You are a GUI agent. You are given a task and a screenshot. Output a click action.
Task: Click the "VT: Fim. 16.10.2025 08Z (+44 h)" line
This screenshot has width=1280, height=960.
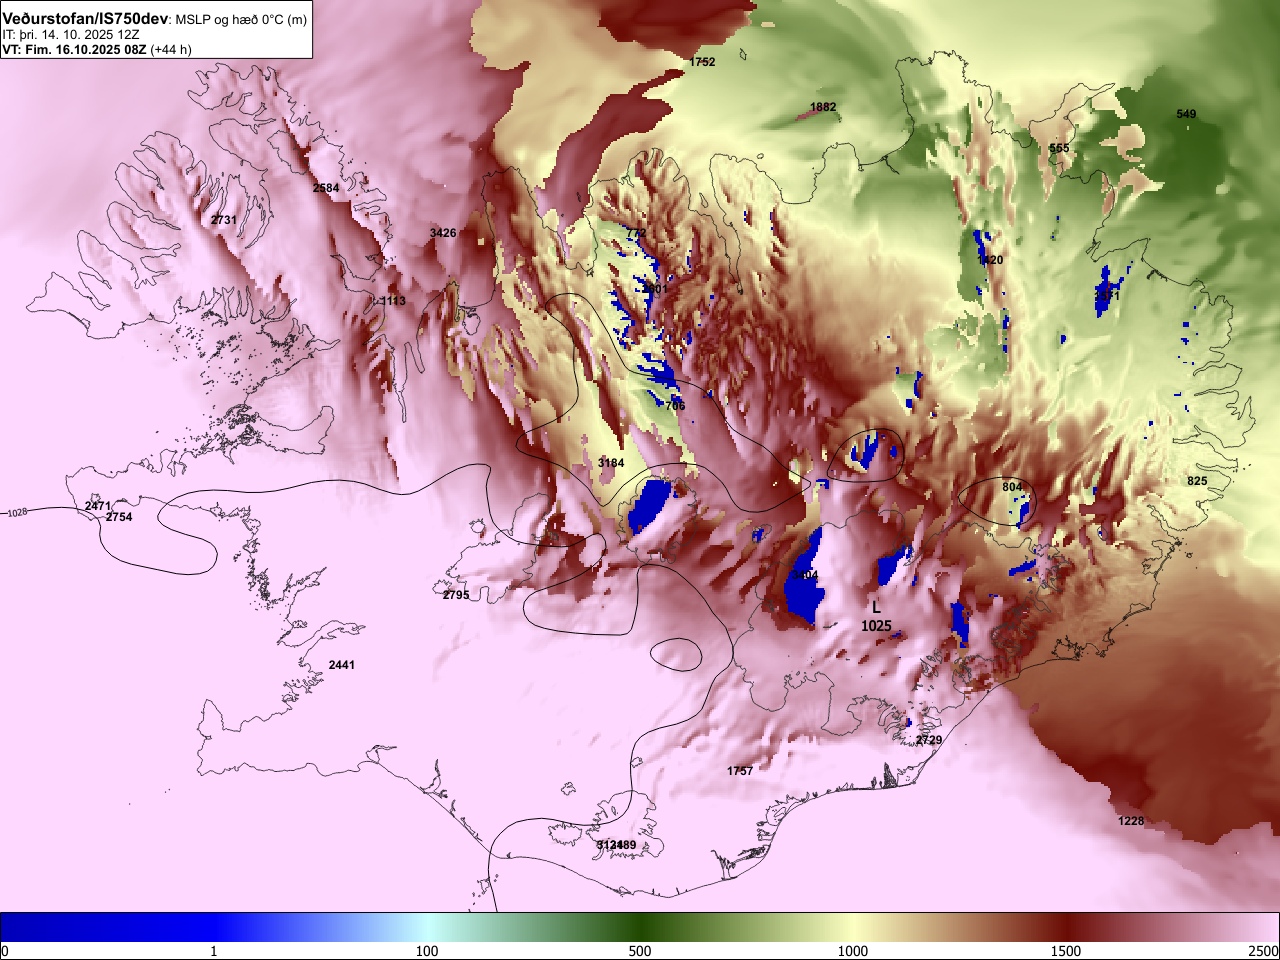(x=97, y=49)
